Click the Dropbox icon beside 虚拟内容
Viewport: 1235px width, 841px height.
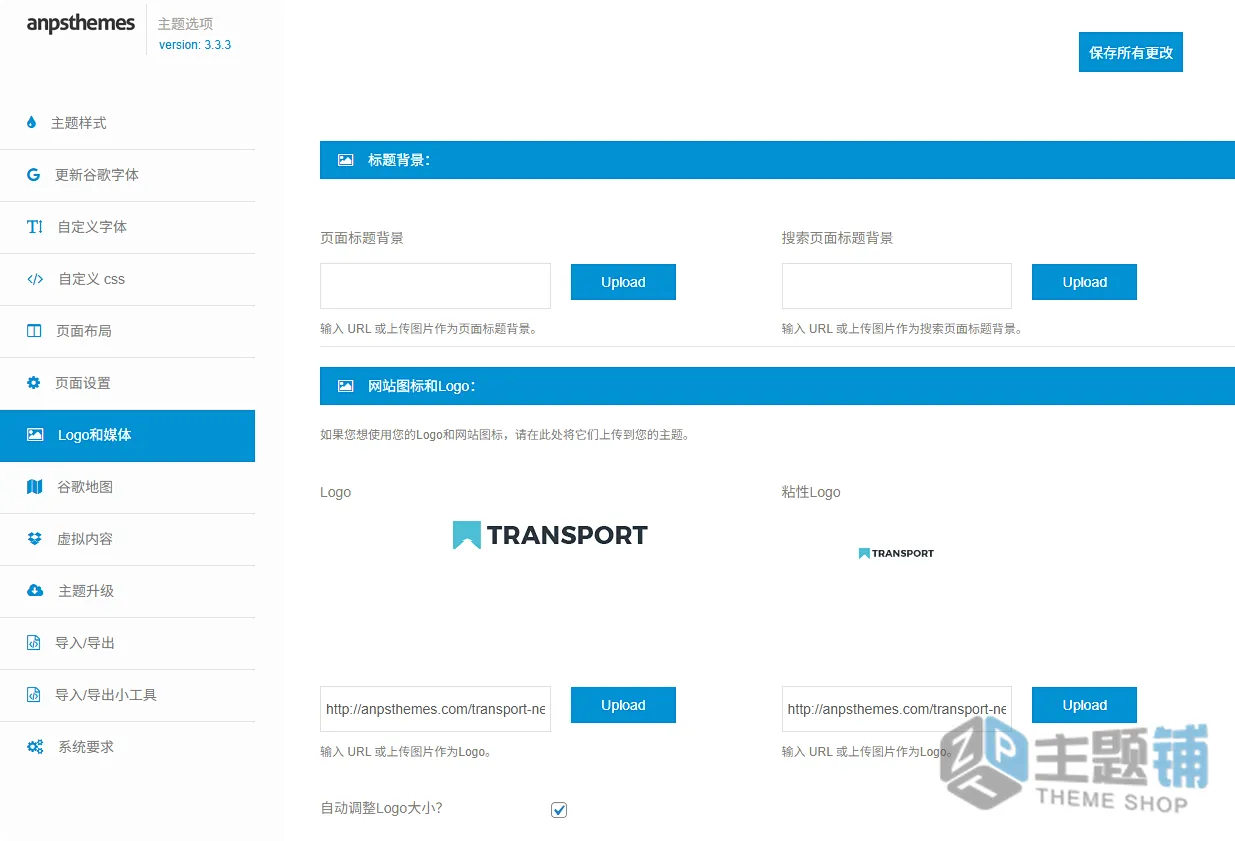tap(35, 538)
